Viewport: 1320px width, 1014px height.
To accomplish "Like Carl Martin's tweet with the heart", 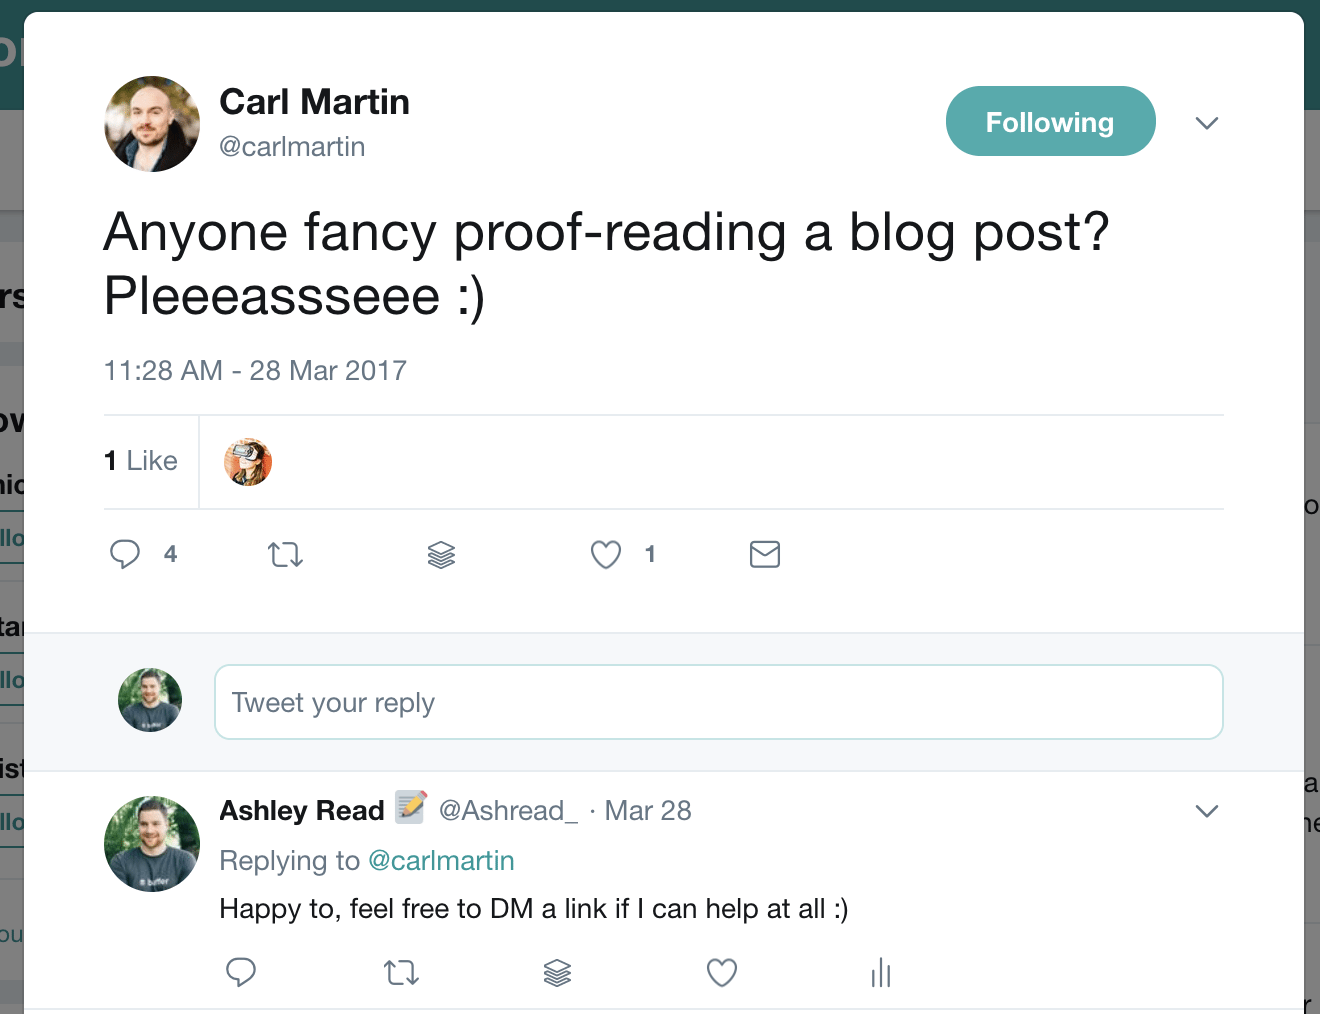I will [606, 554].
